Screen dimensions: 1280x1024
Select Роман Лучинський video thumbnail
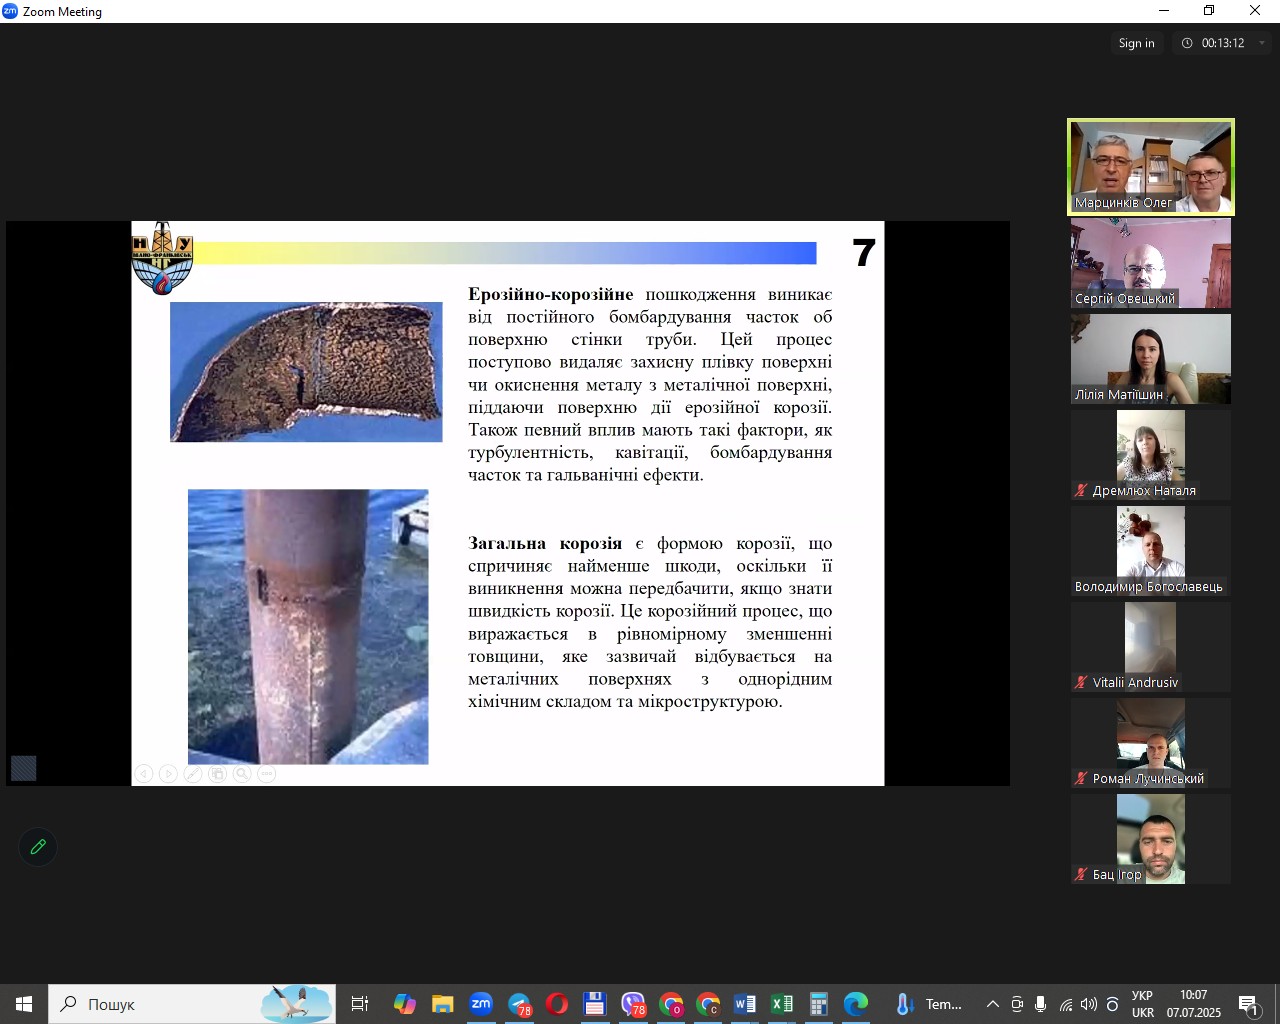coord(1151,743)
